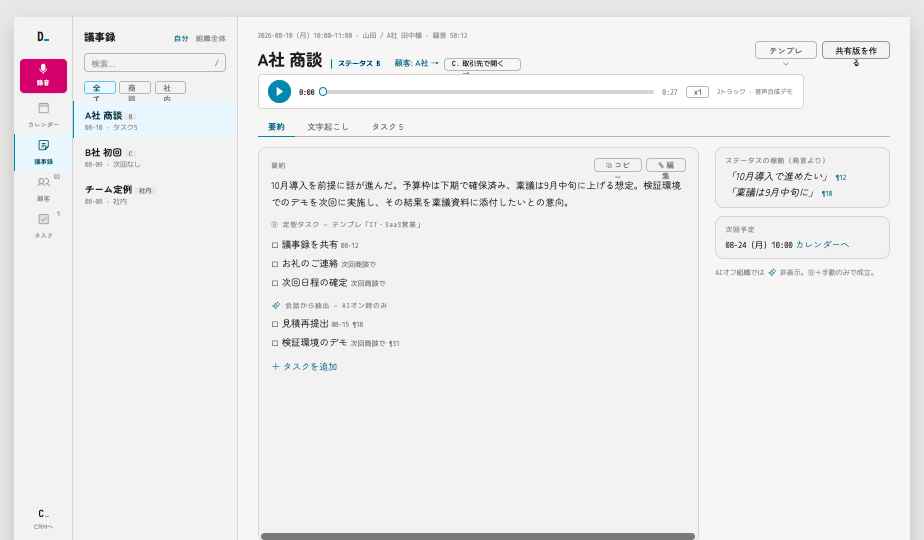
Task: Change playback speed with x1 button
Action: click(697, 92)
